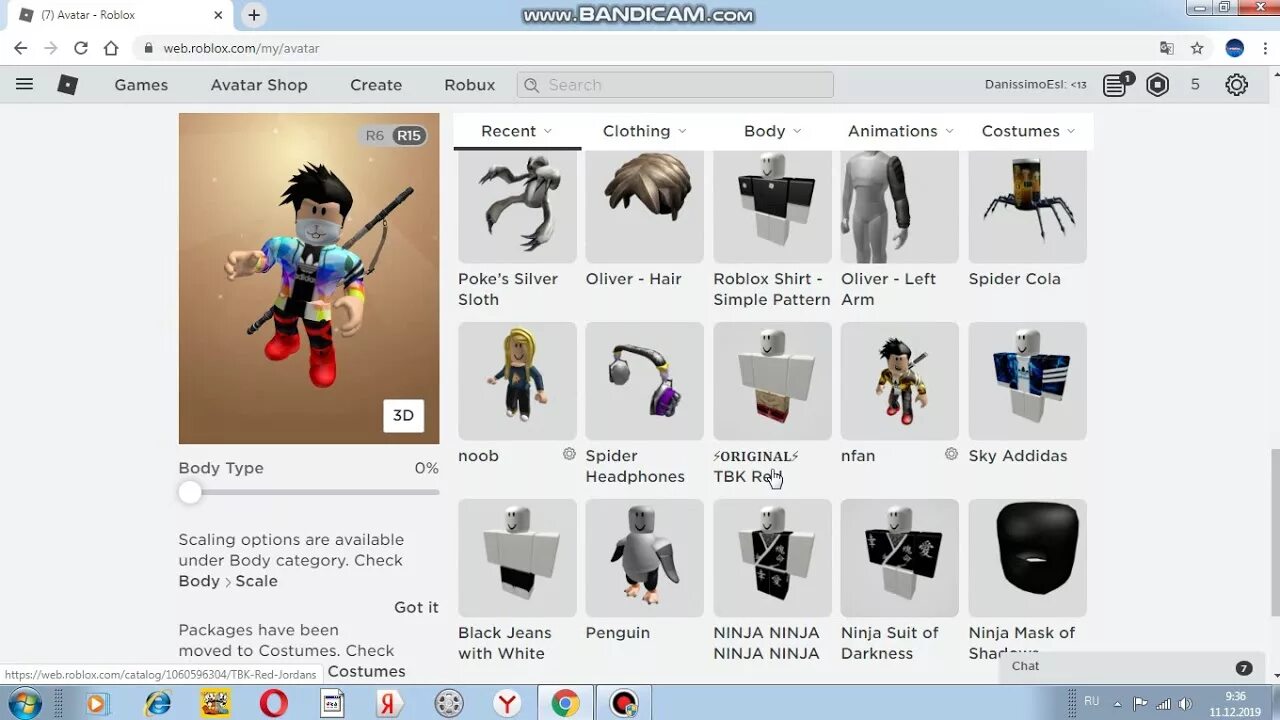The height and width of the screenshot is (720, 1280).
Task: Select Oliver - Left Arm thumbnail
Action: tap(900, 206)
